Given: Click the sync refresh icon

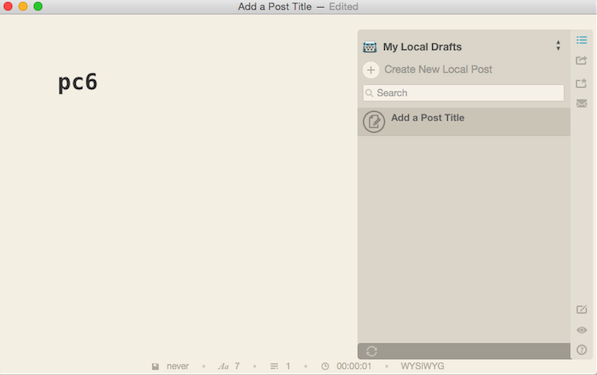Looking at the screenshot, I should click(x=372, y=351).
